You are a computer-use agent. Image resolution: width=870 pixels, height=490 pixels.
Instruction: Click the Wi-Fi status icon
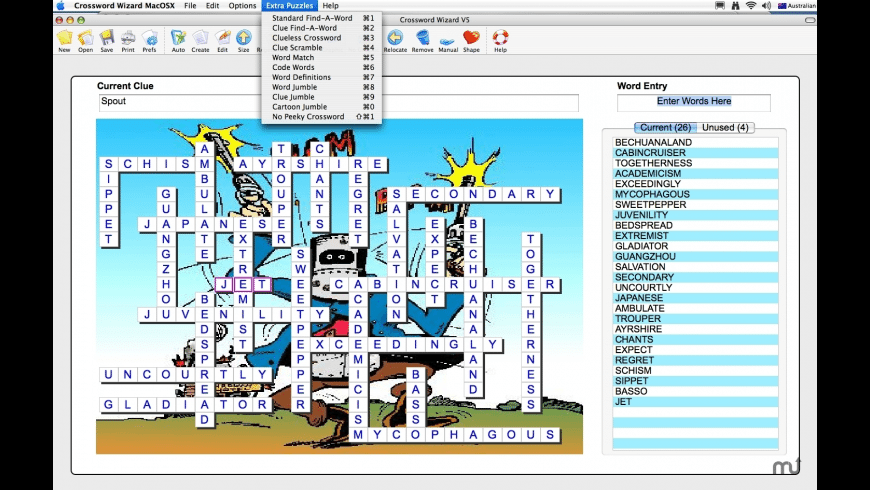point(751,6)
